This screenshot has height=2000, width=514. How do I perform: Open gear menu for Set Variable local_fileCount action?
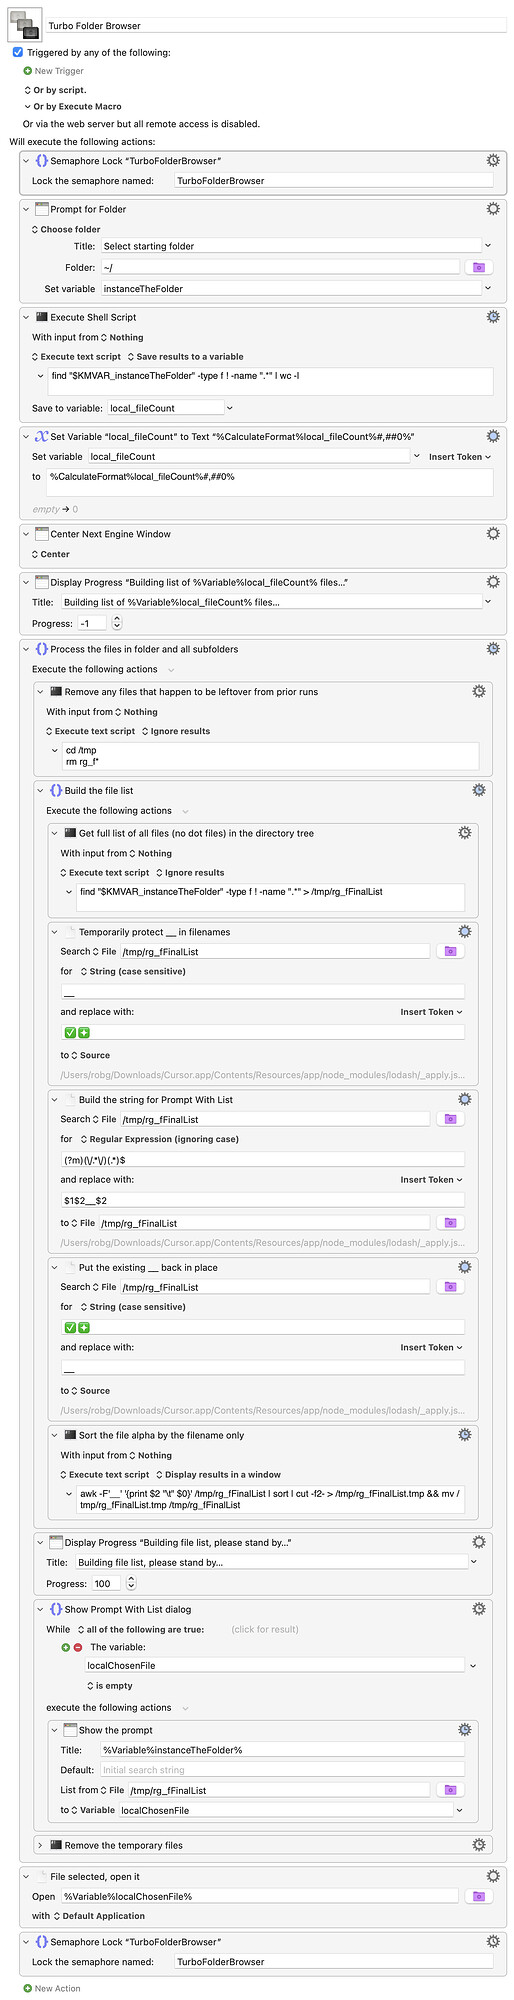pos(492,436)
